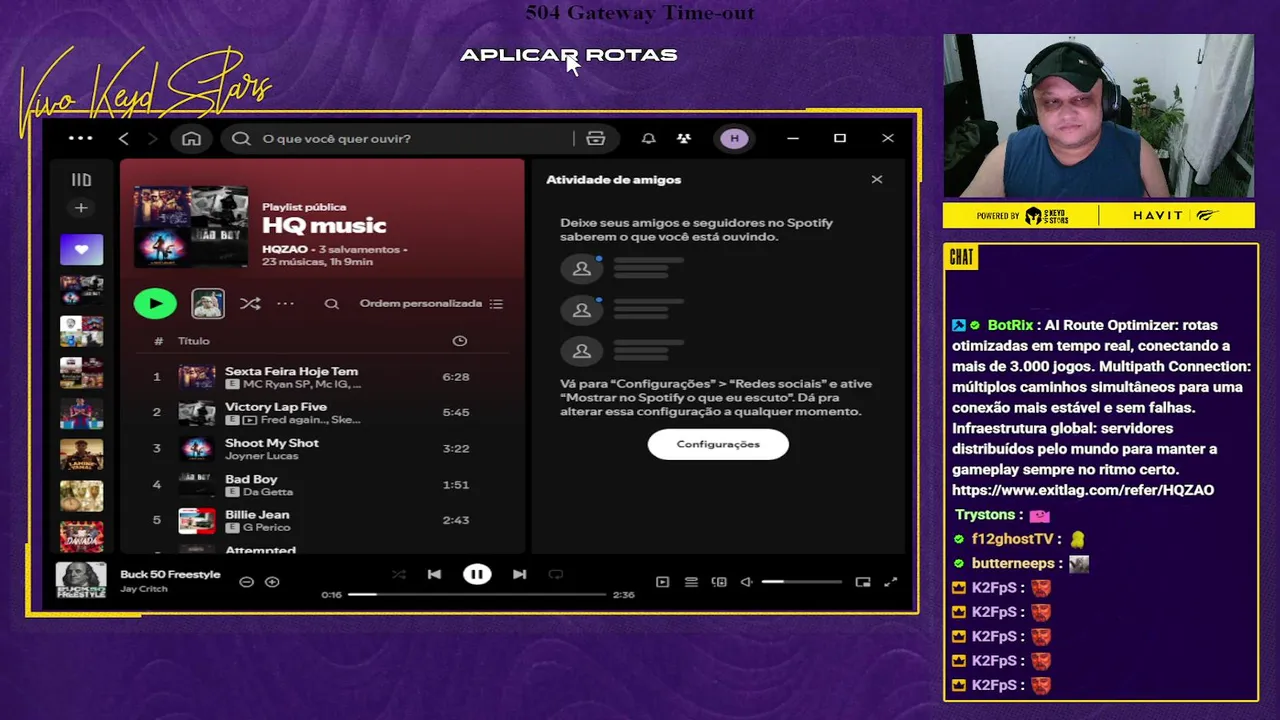Open artist Joyner Lucas link
Image resolution: width=1280 pixels, height=720 pixels.
tap(262, 456)
